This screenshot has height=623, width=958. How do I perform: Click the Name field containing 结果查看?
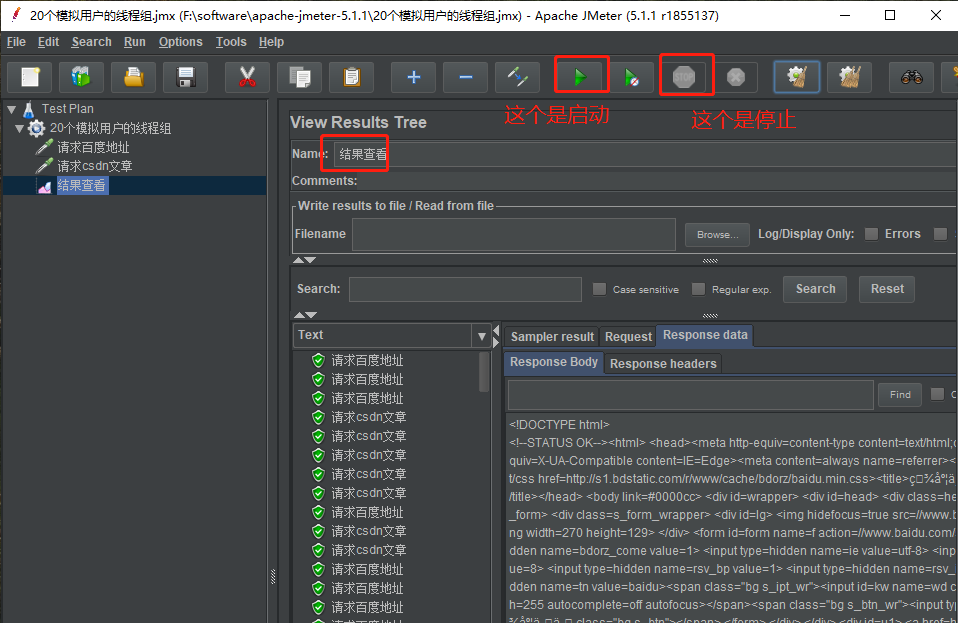[x=645, y=154]
